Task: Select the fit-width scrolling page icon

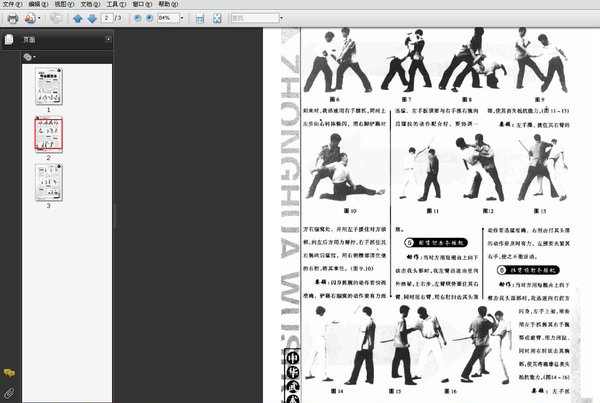Action: tap(200, 18)
